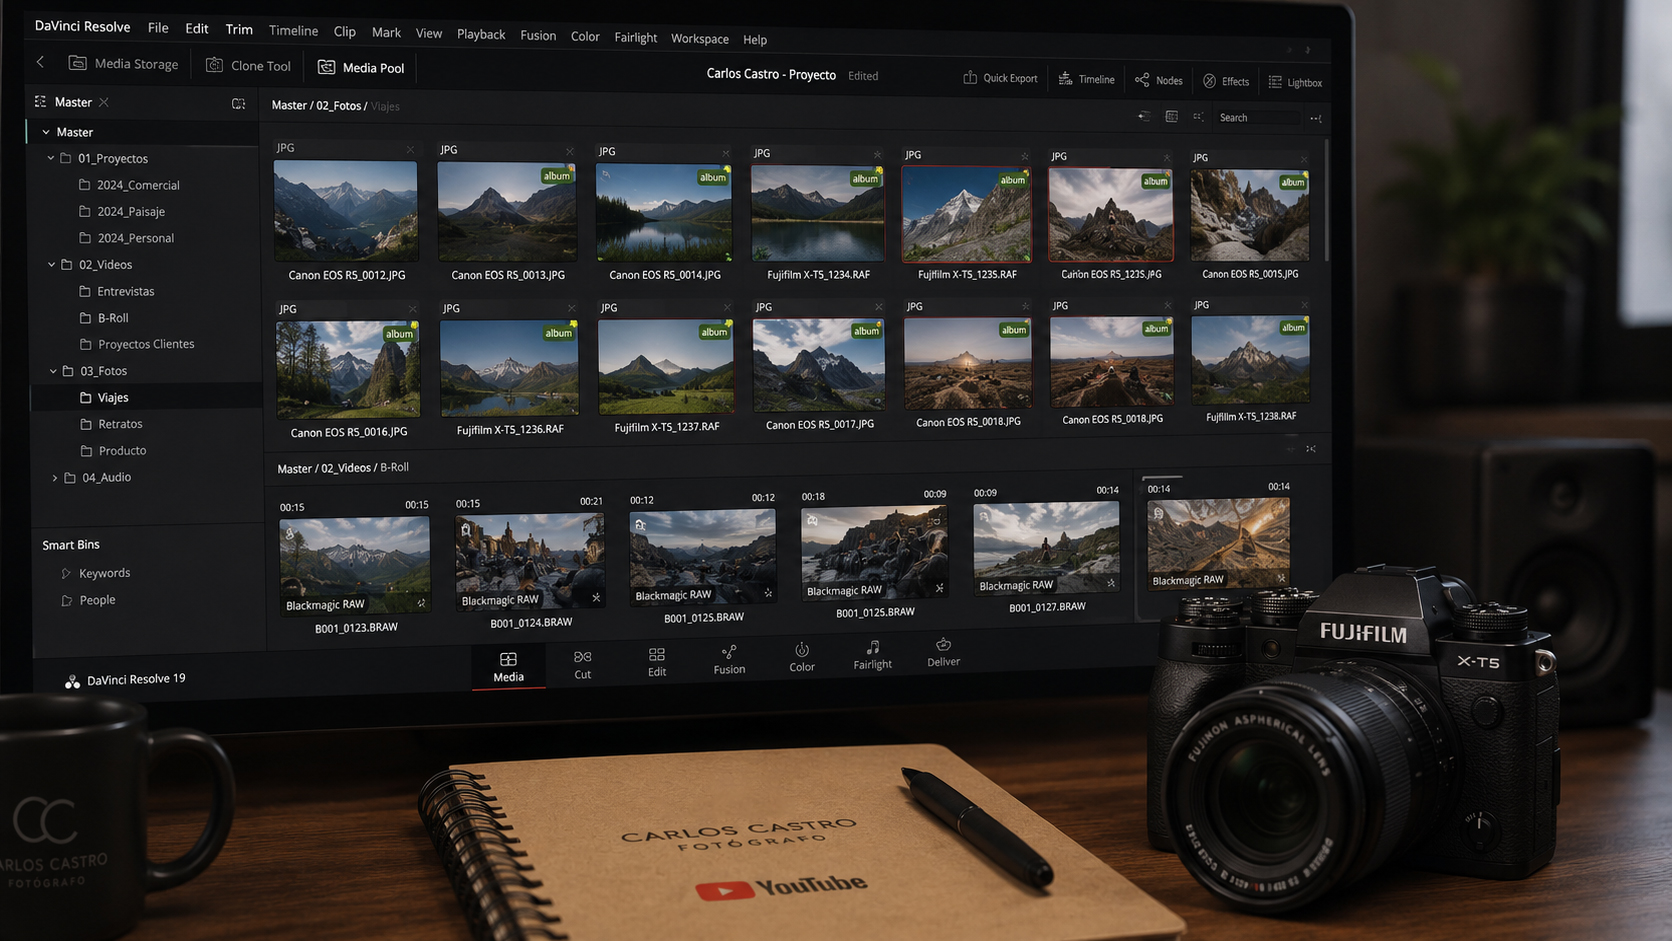Expand the People smart bin
Image resolution: width=1672 pixels, height=941 pixels.
tap(67, 601)
